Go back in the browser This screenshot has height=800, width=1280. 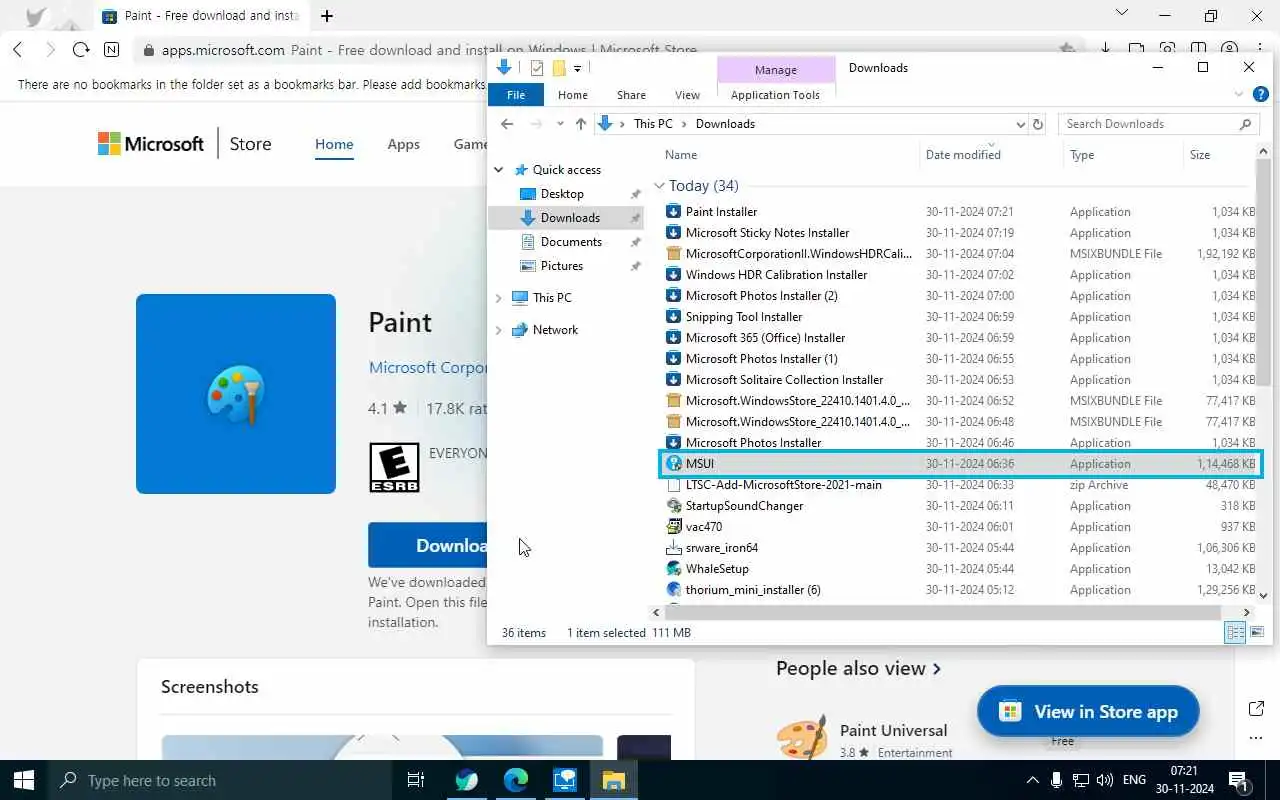[17, 49]
